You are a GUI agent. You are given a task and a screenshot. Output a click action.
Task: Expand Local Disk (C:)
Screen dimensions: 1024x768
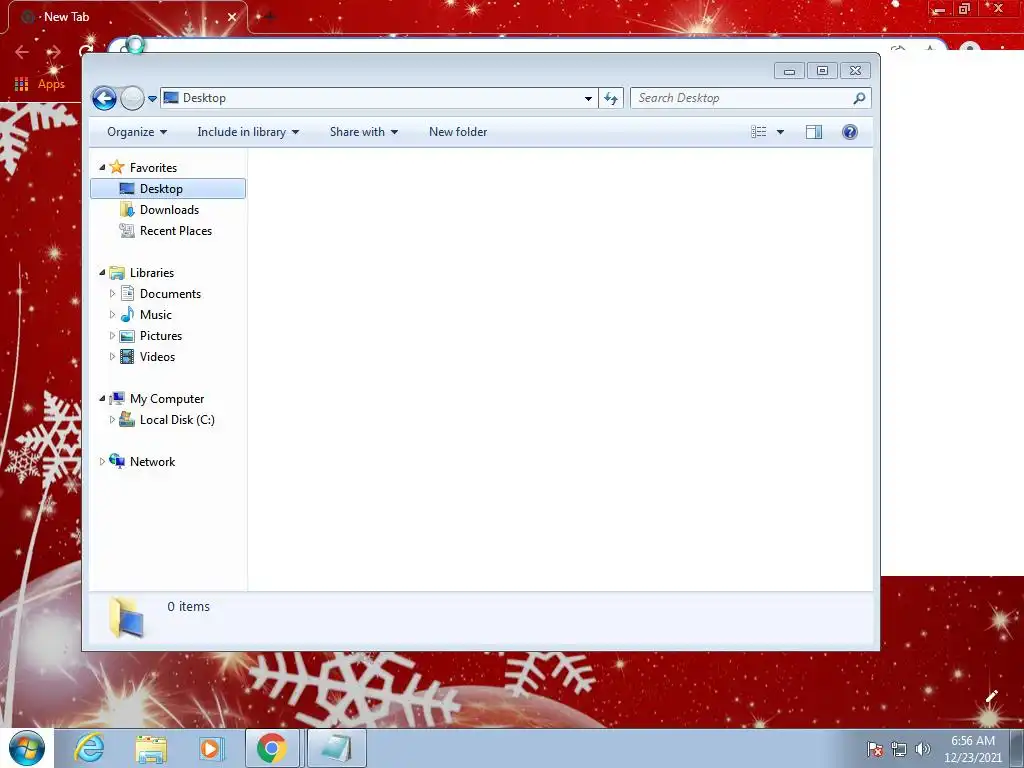[x=112, y=420]
